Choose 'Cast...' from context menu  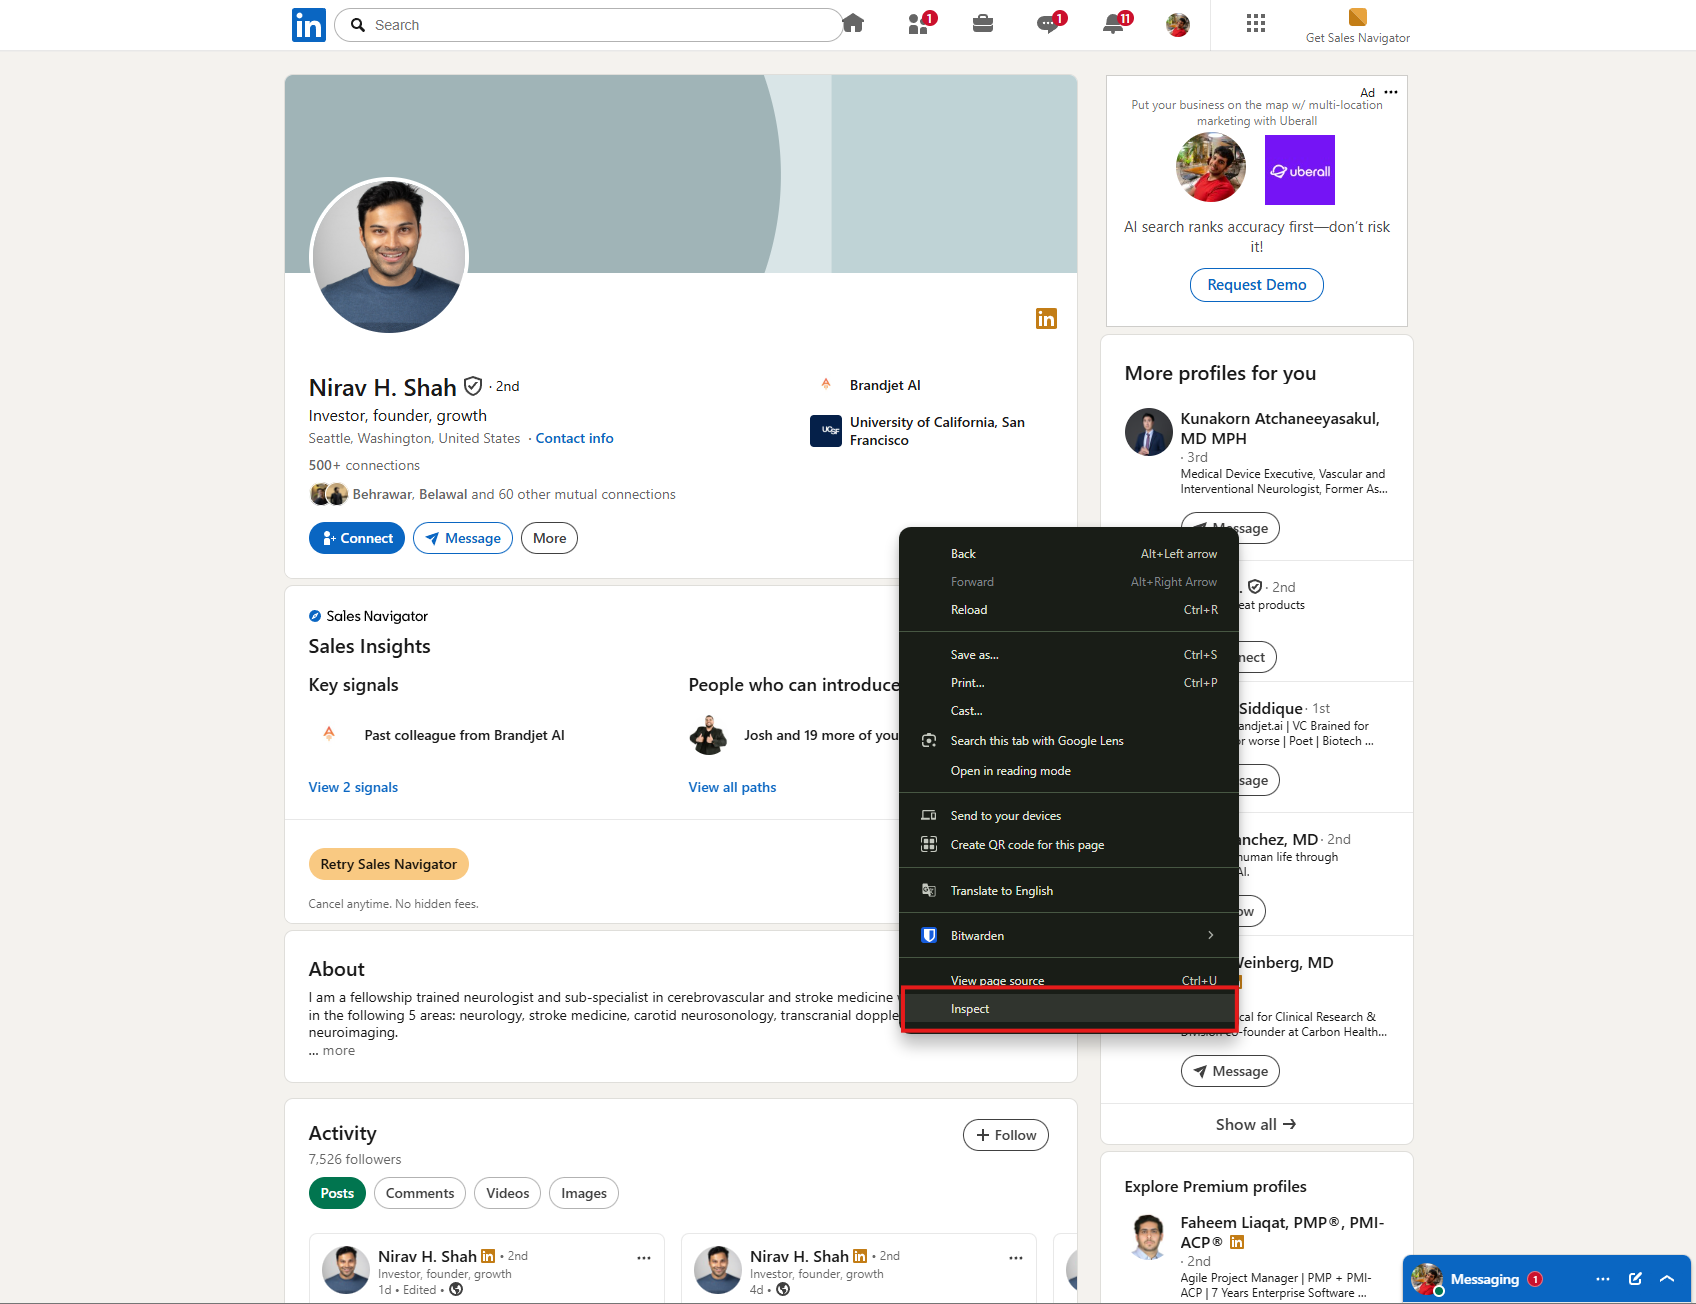coord(1069,711)
